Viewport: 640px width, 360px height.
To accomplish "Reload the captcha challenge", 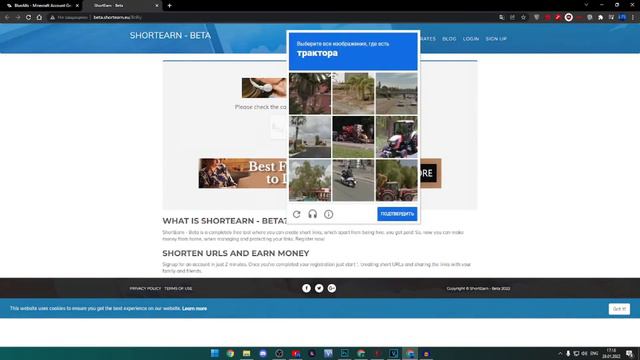I will tap(297, 214).
